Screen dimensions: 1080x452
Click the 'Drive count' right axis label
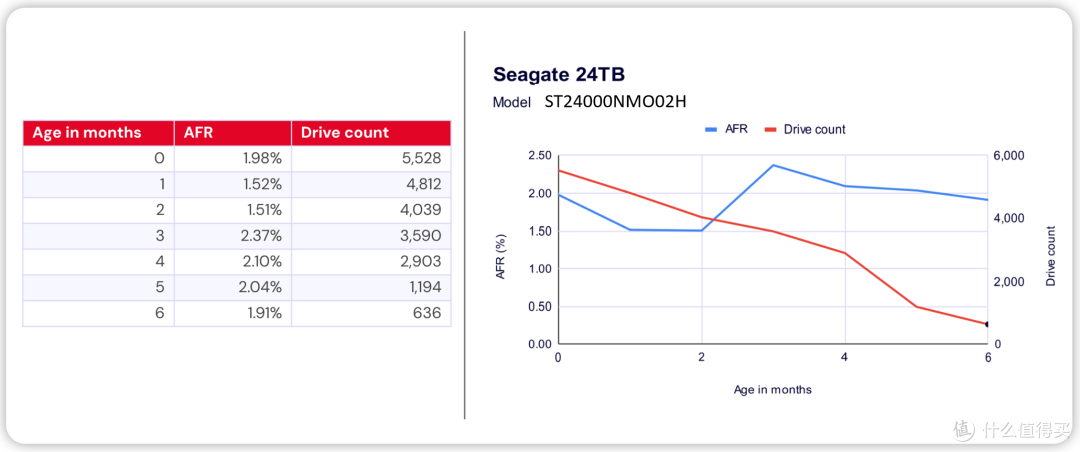pos(1050,256)
